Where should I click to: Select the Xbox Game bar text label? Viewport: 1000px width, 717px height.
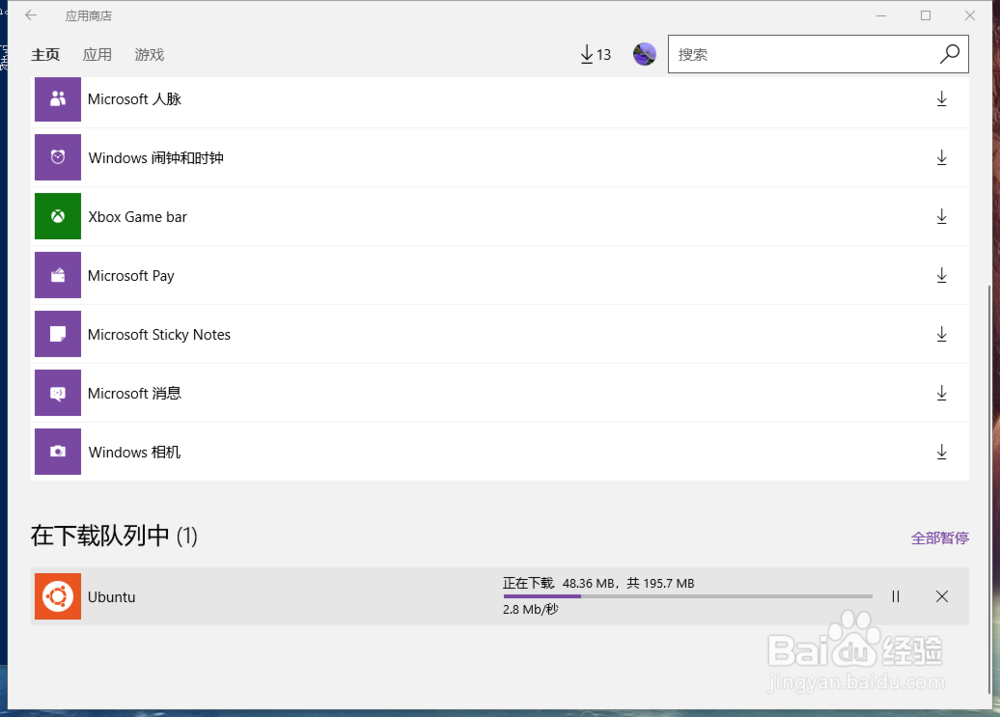(x=137, y=217)
